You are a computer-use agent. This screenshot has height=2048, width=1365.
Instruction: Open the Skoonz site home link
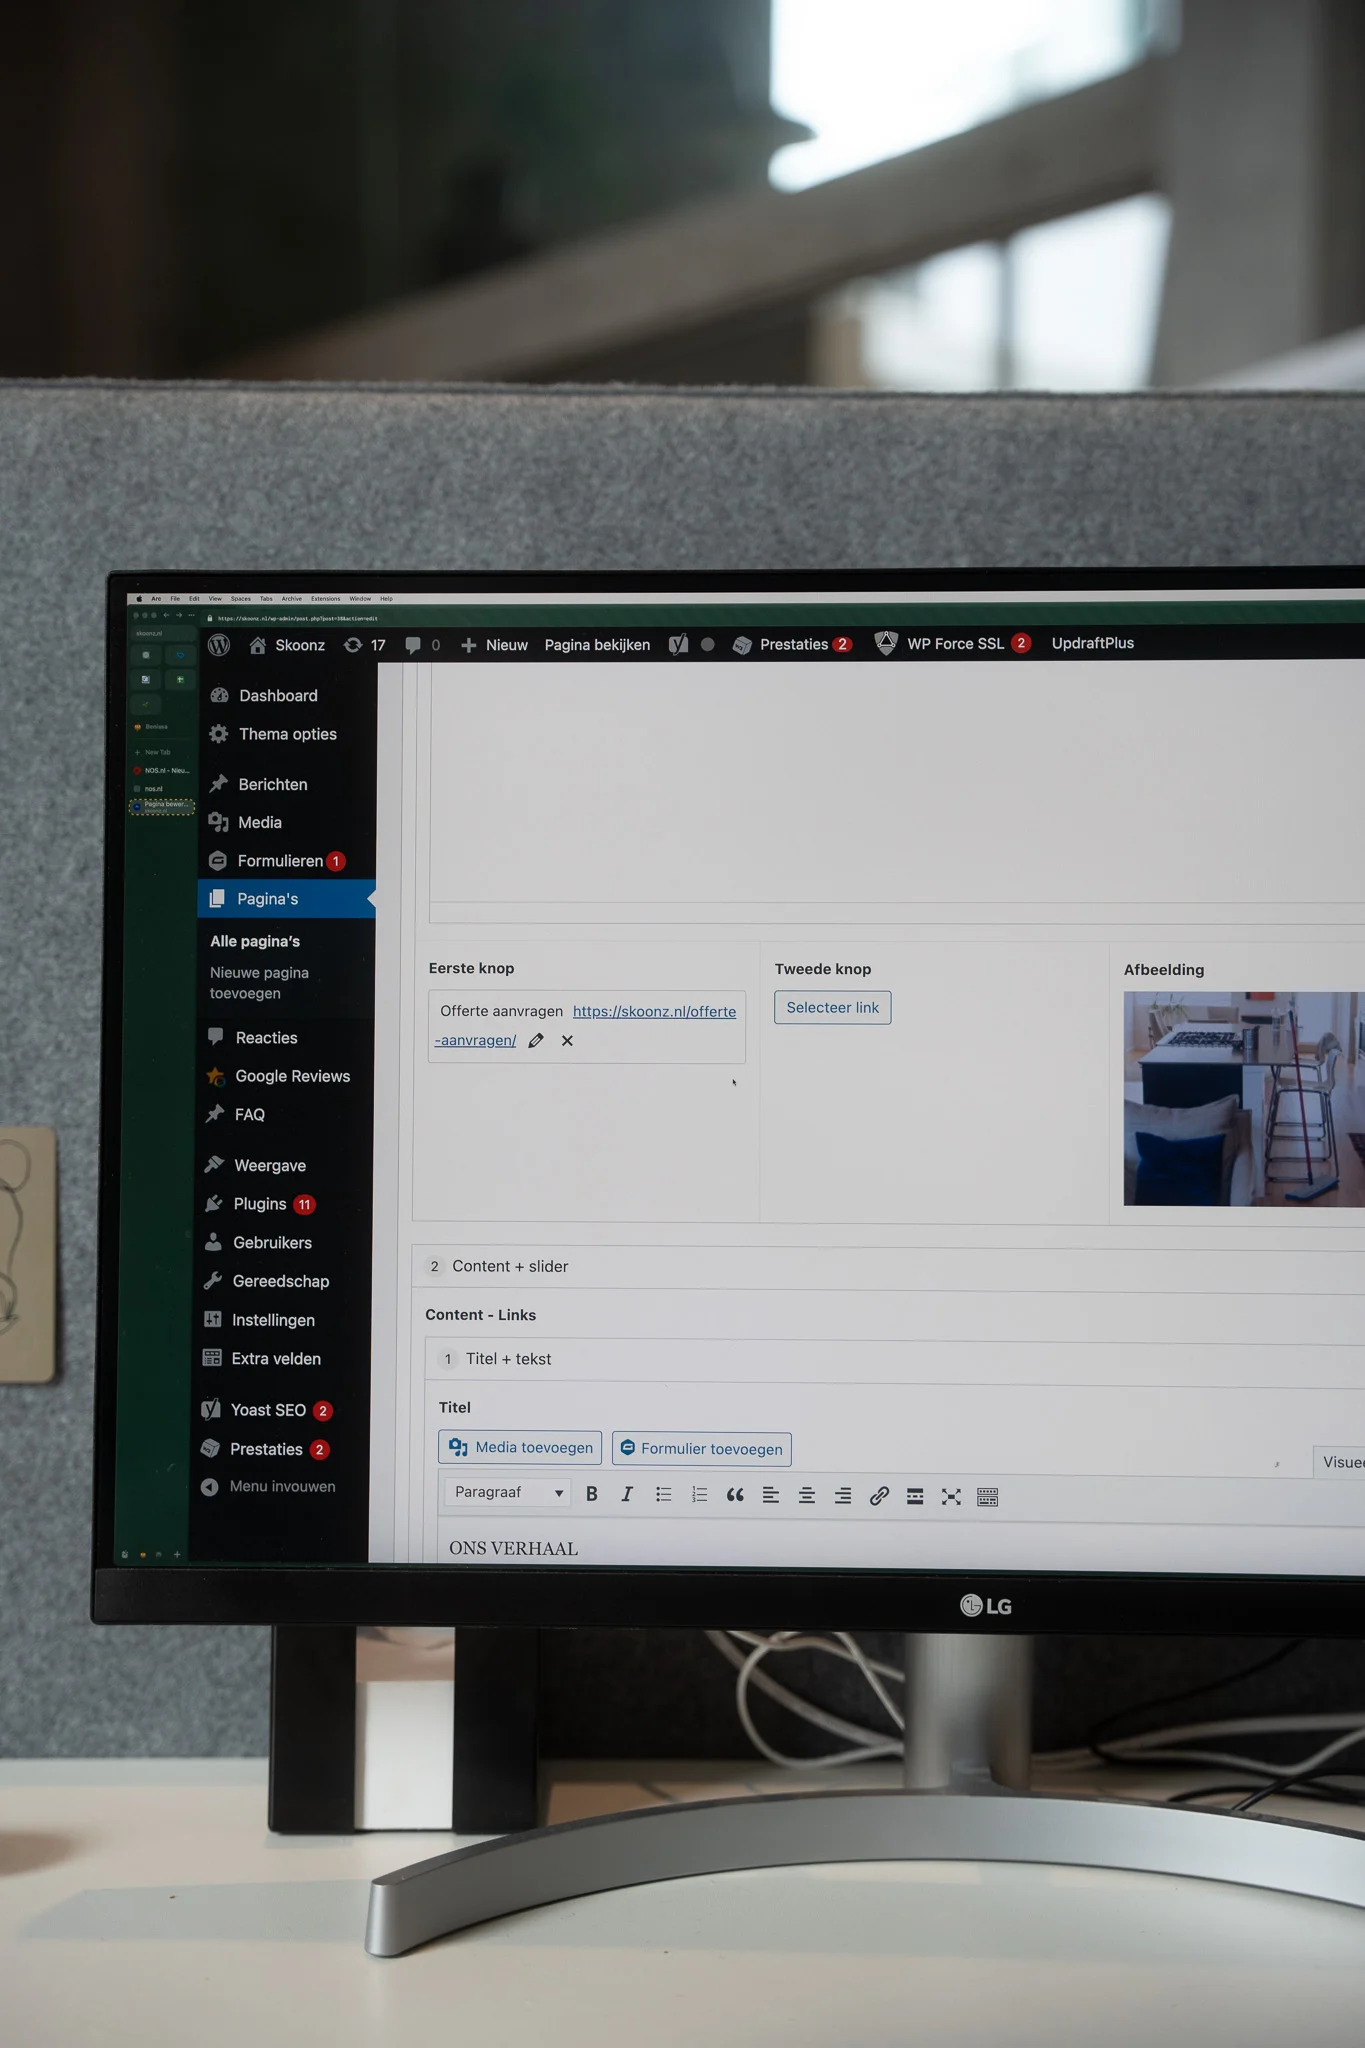(287, 645)
